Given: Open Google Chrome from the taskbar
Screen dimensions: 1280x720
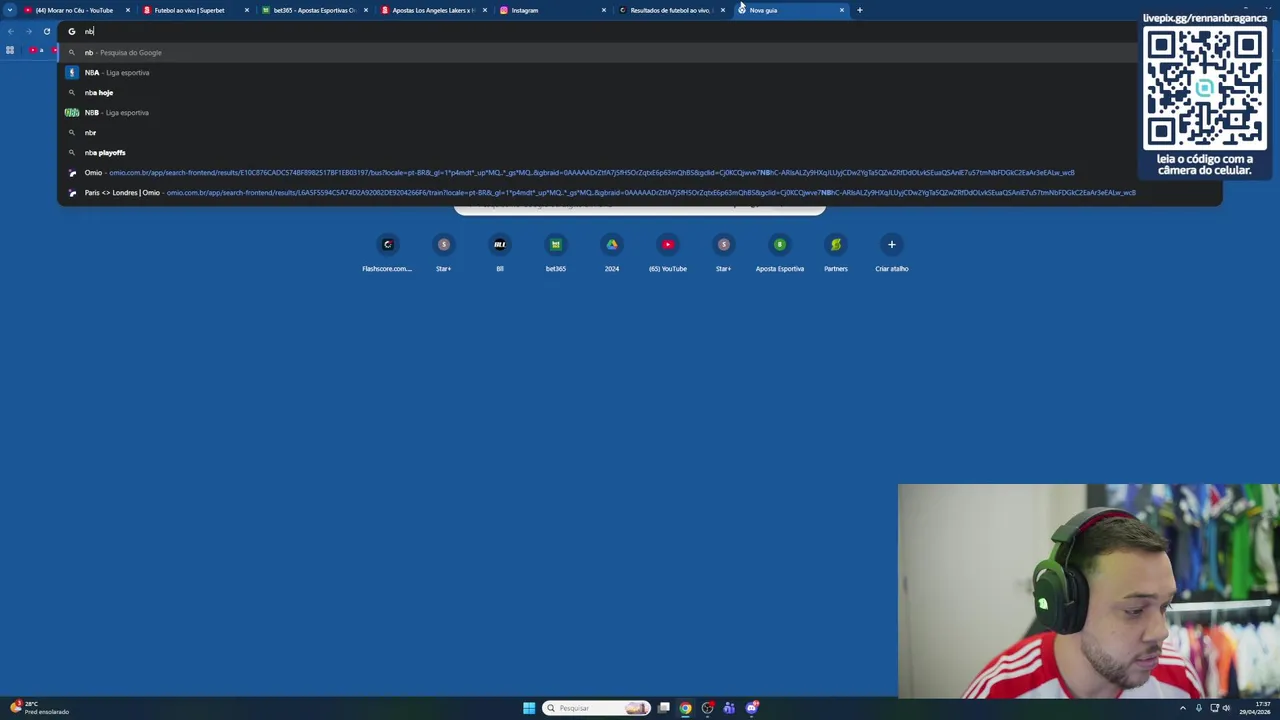Looking at the screenshot, I should coord(685,708).
